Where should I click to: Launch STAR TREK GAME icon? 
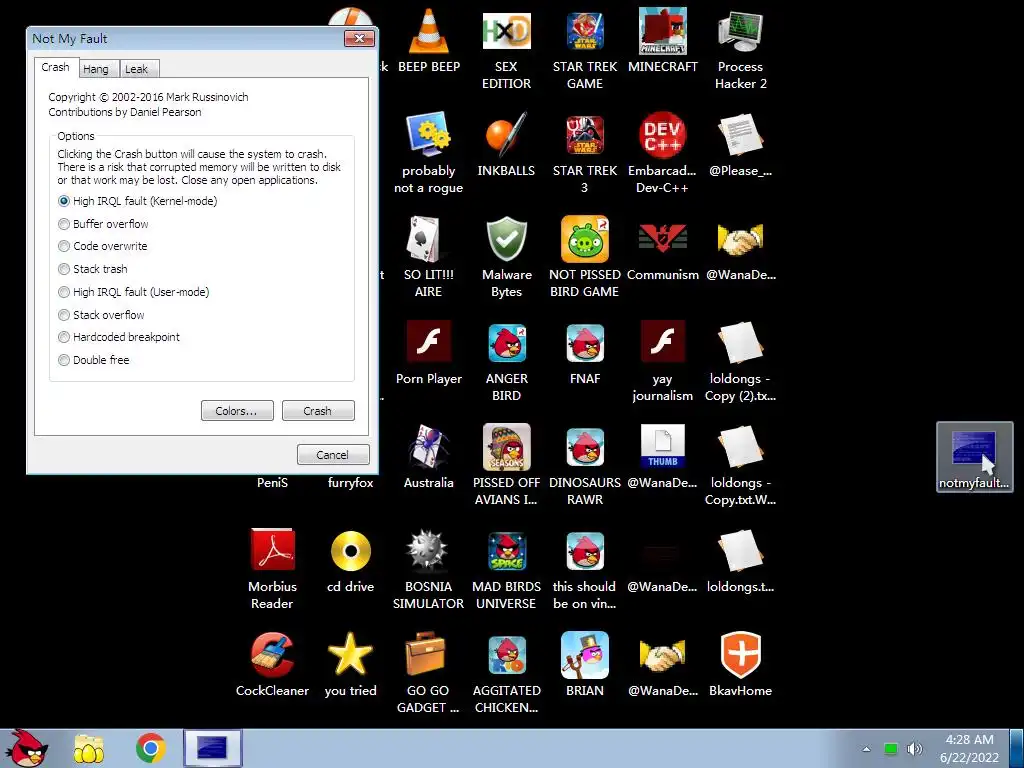584,49
